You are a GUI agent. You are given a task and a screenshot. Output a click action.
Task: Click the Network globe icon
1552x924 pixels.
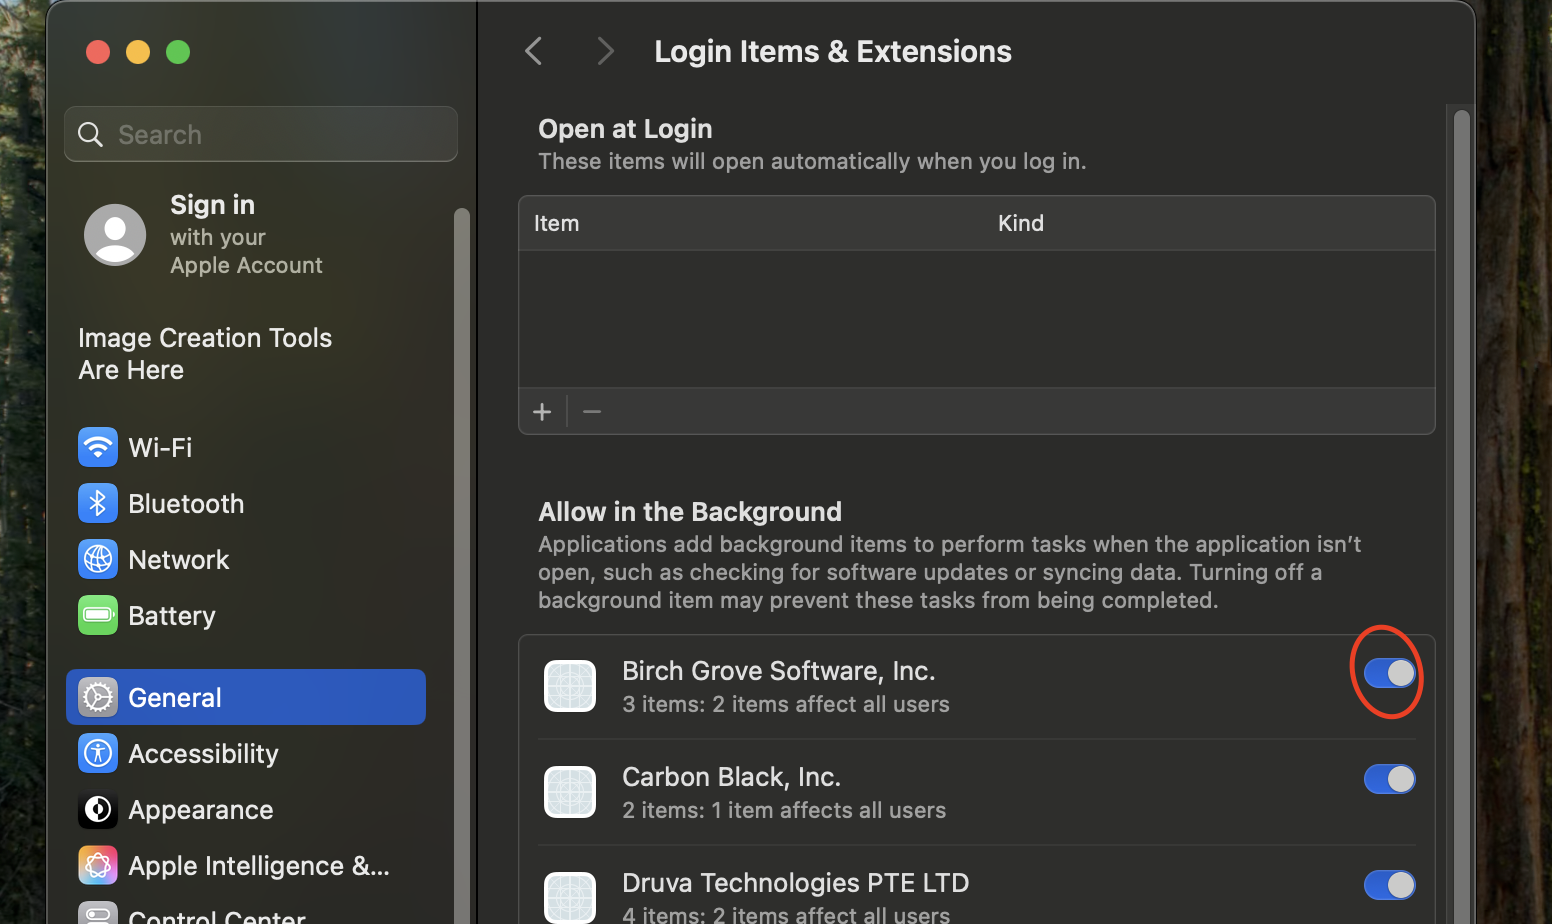tap(98, 559)
